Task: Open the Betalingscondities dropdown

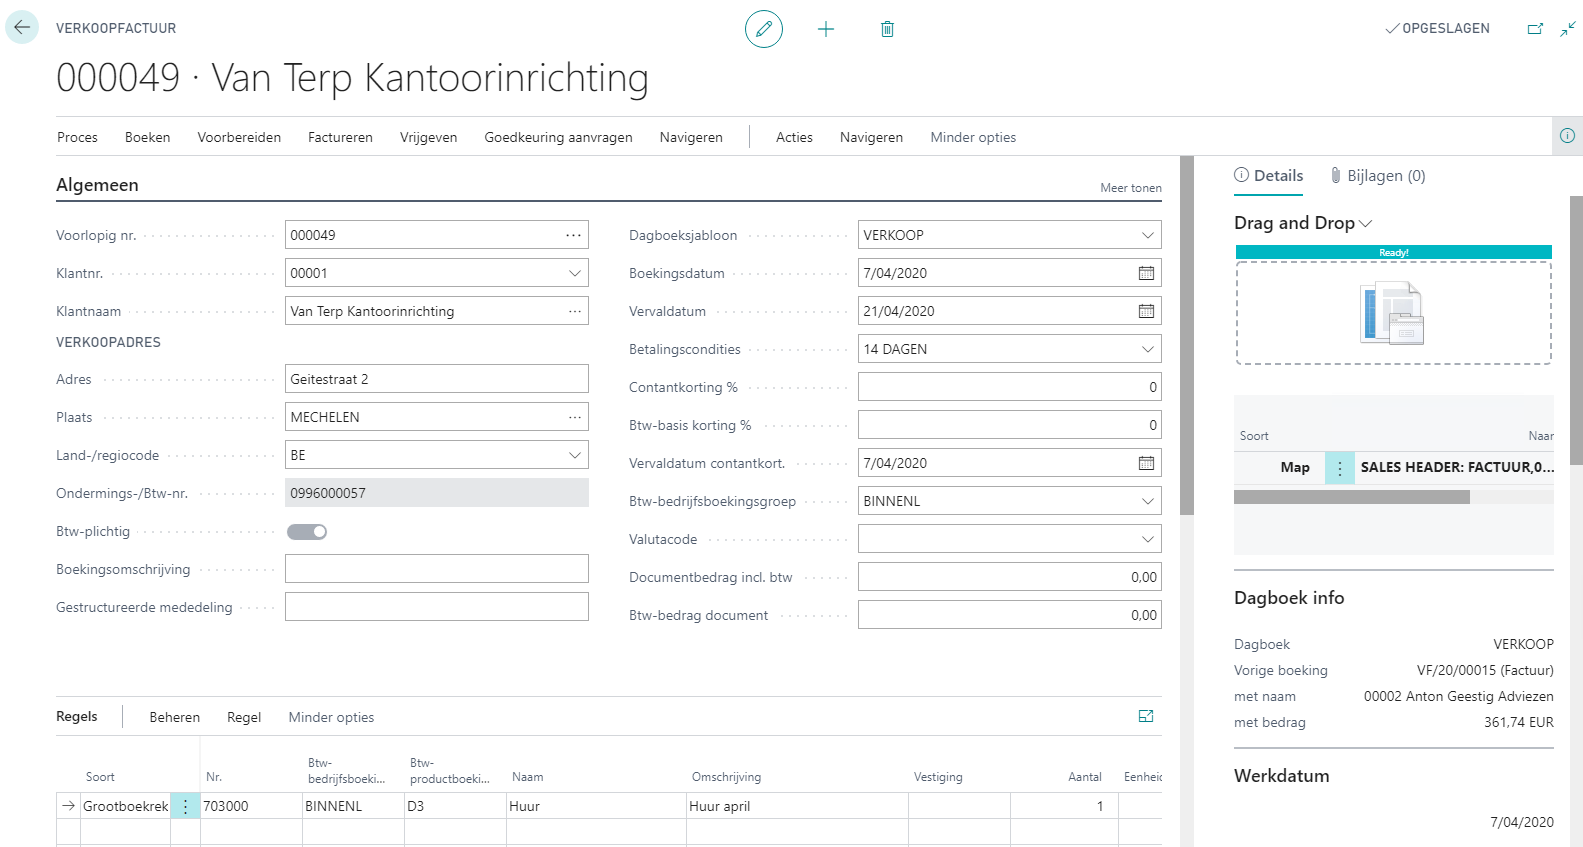Action: (1147, 349)
